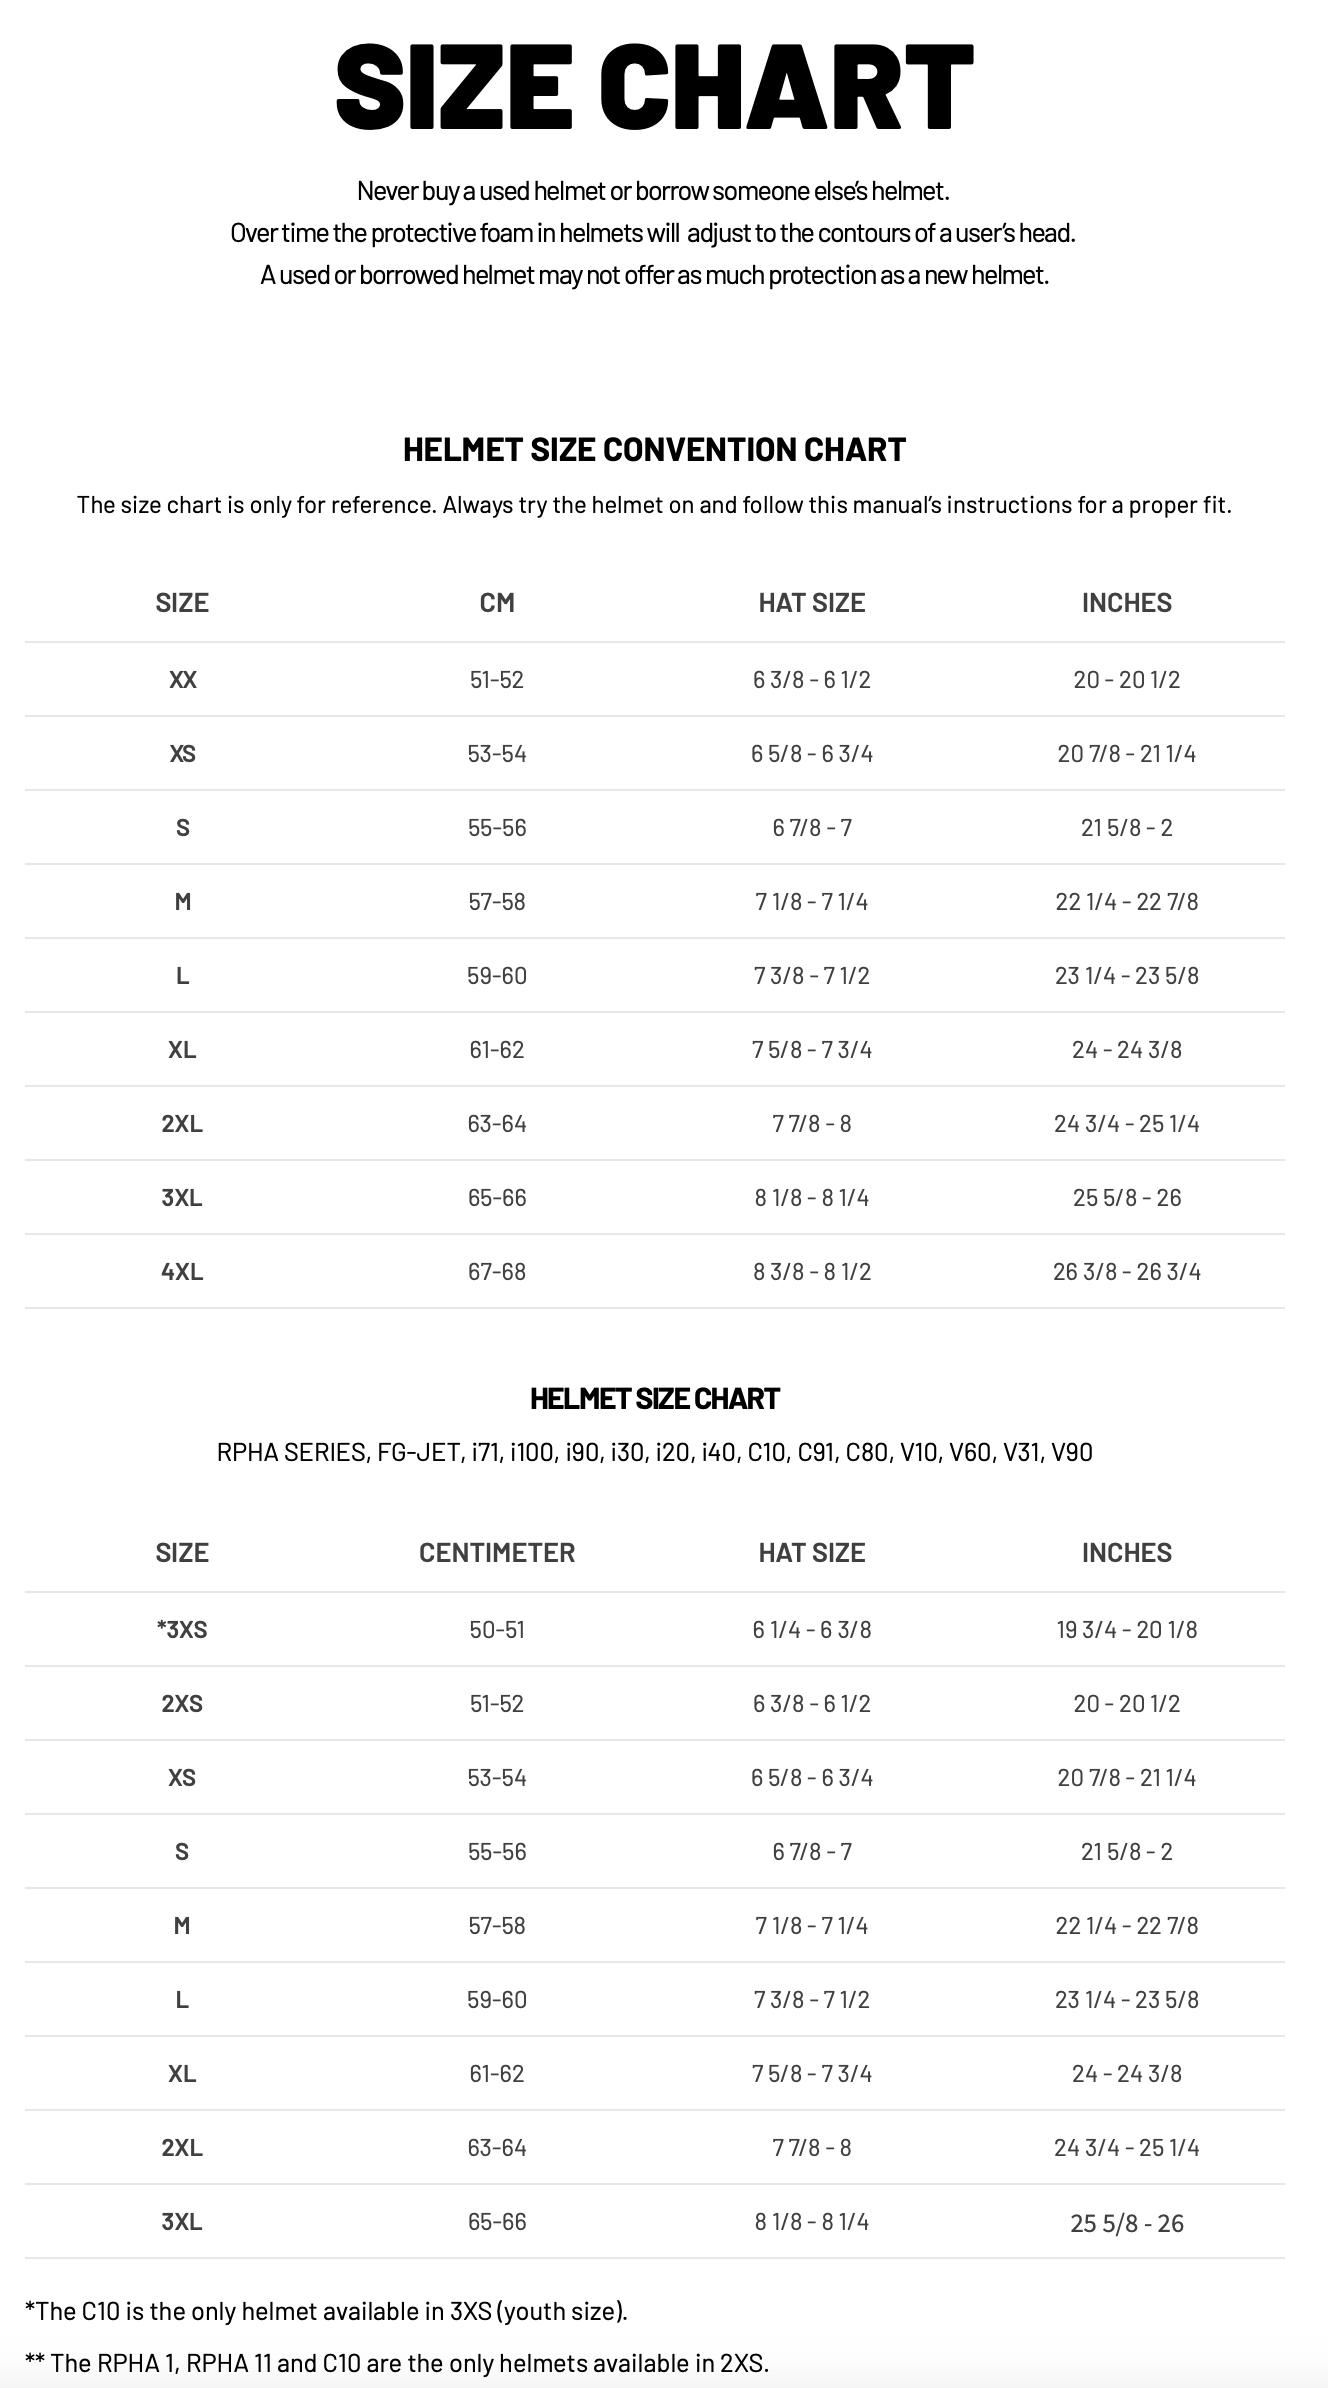Click the 8 3/8 - 8 1/2 hat size
This screenshot has width=1328, height=2388.
812,1272
